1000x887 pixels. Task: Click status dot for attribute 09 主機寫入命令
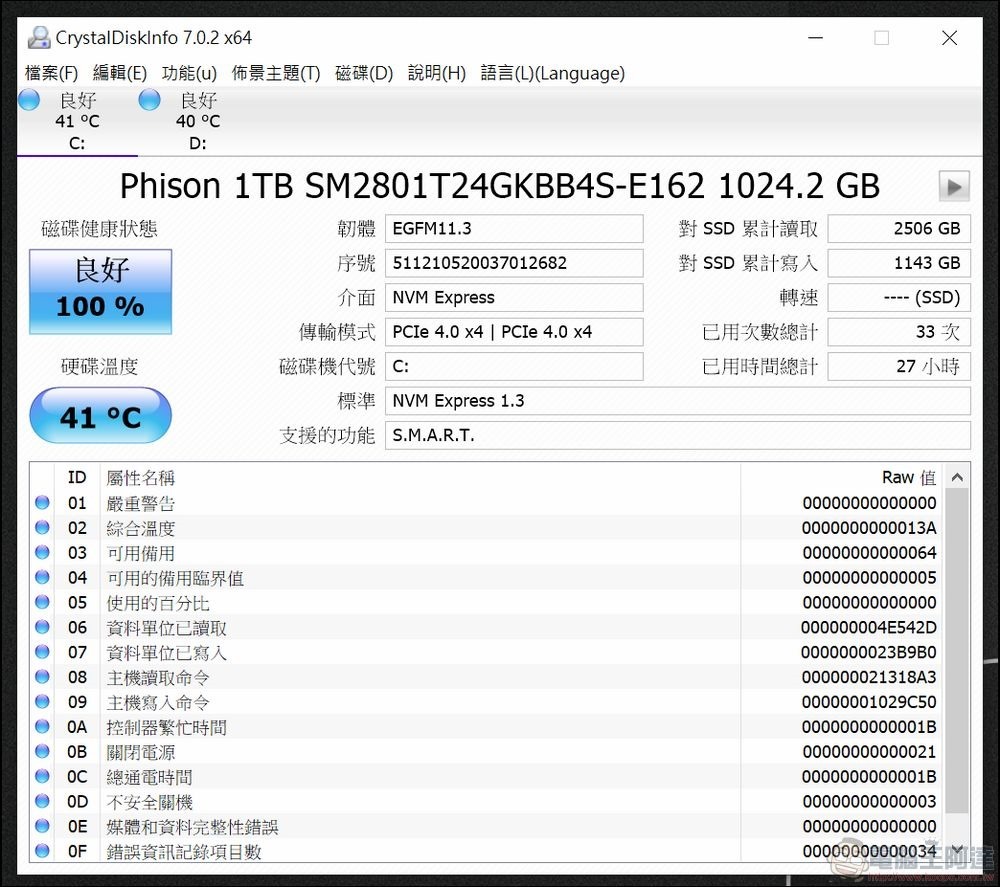[43, 701]
